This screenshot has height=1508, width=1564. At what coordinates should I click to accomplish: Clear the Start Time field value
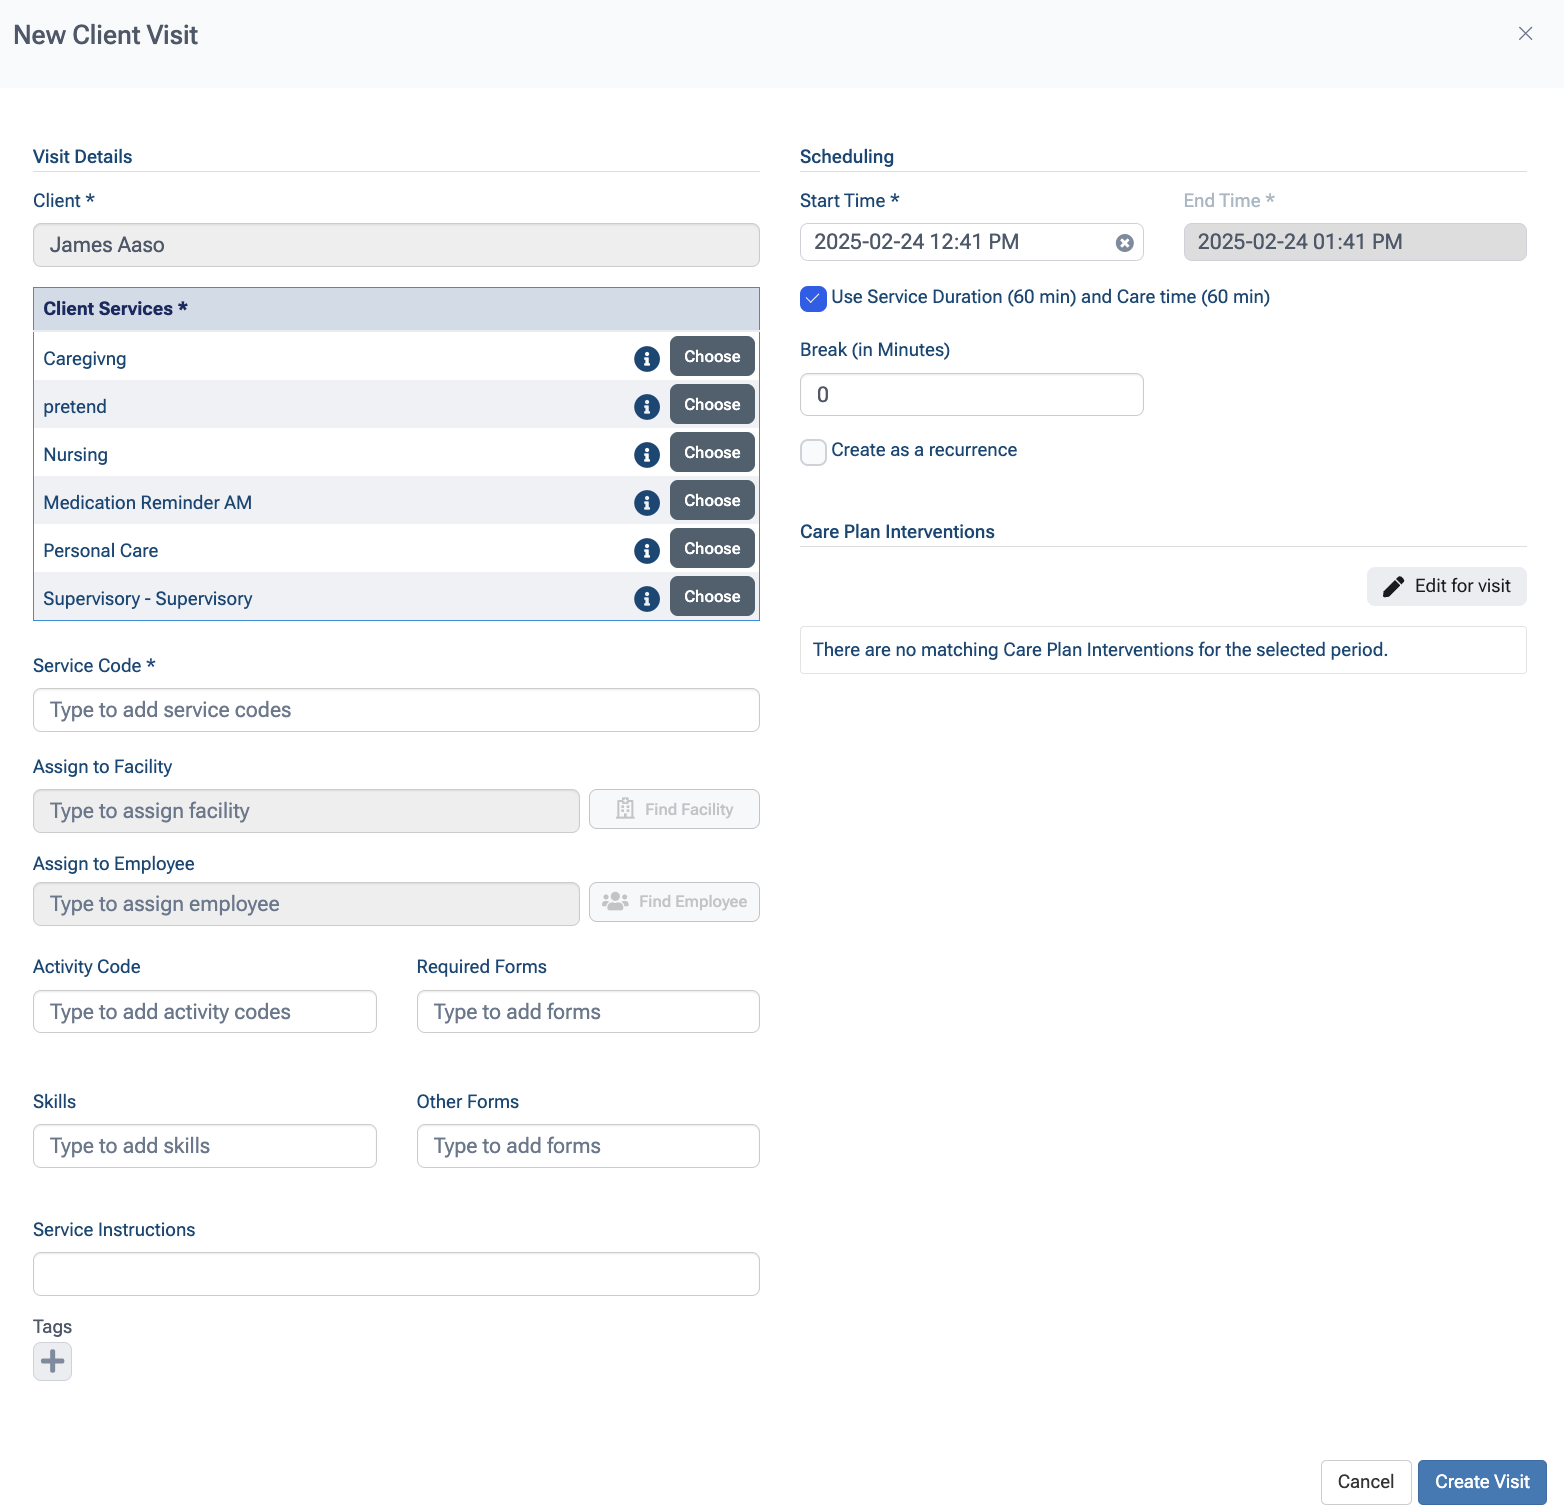[1124, 243]
